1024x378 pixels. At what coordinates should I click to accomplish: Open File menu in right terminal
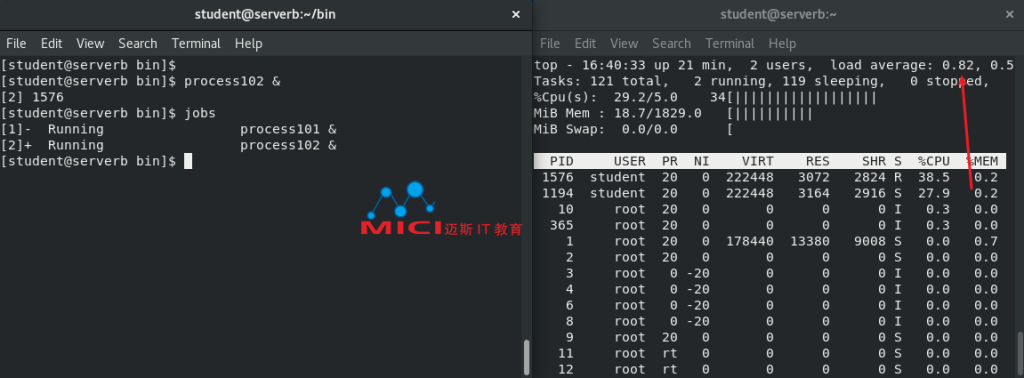550,44
